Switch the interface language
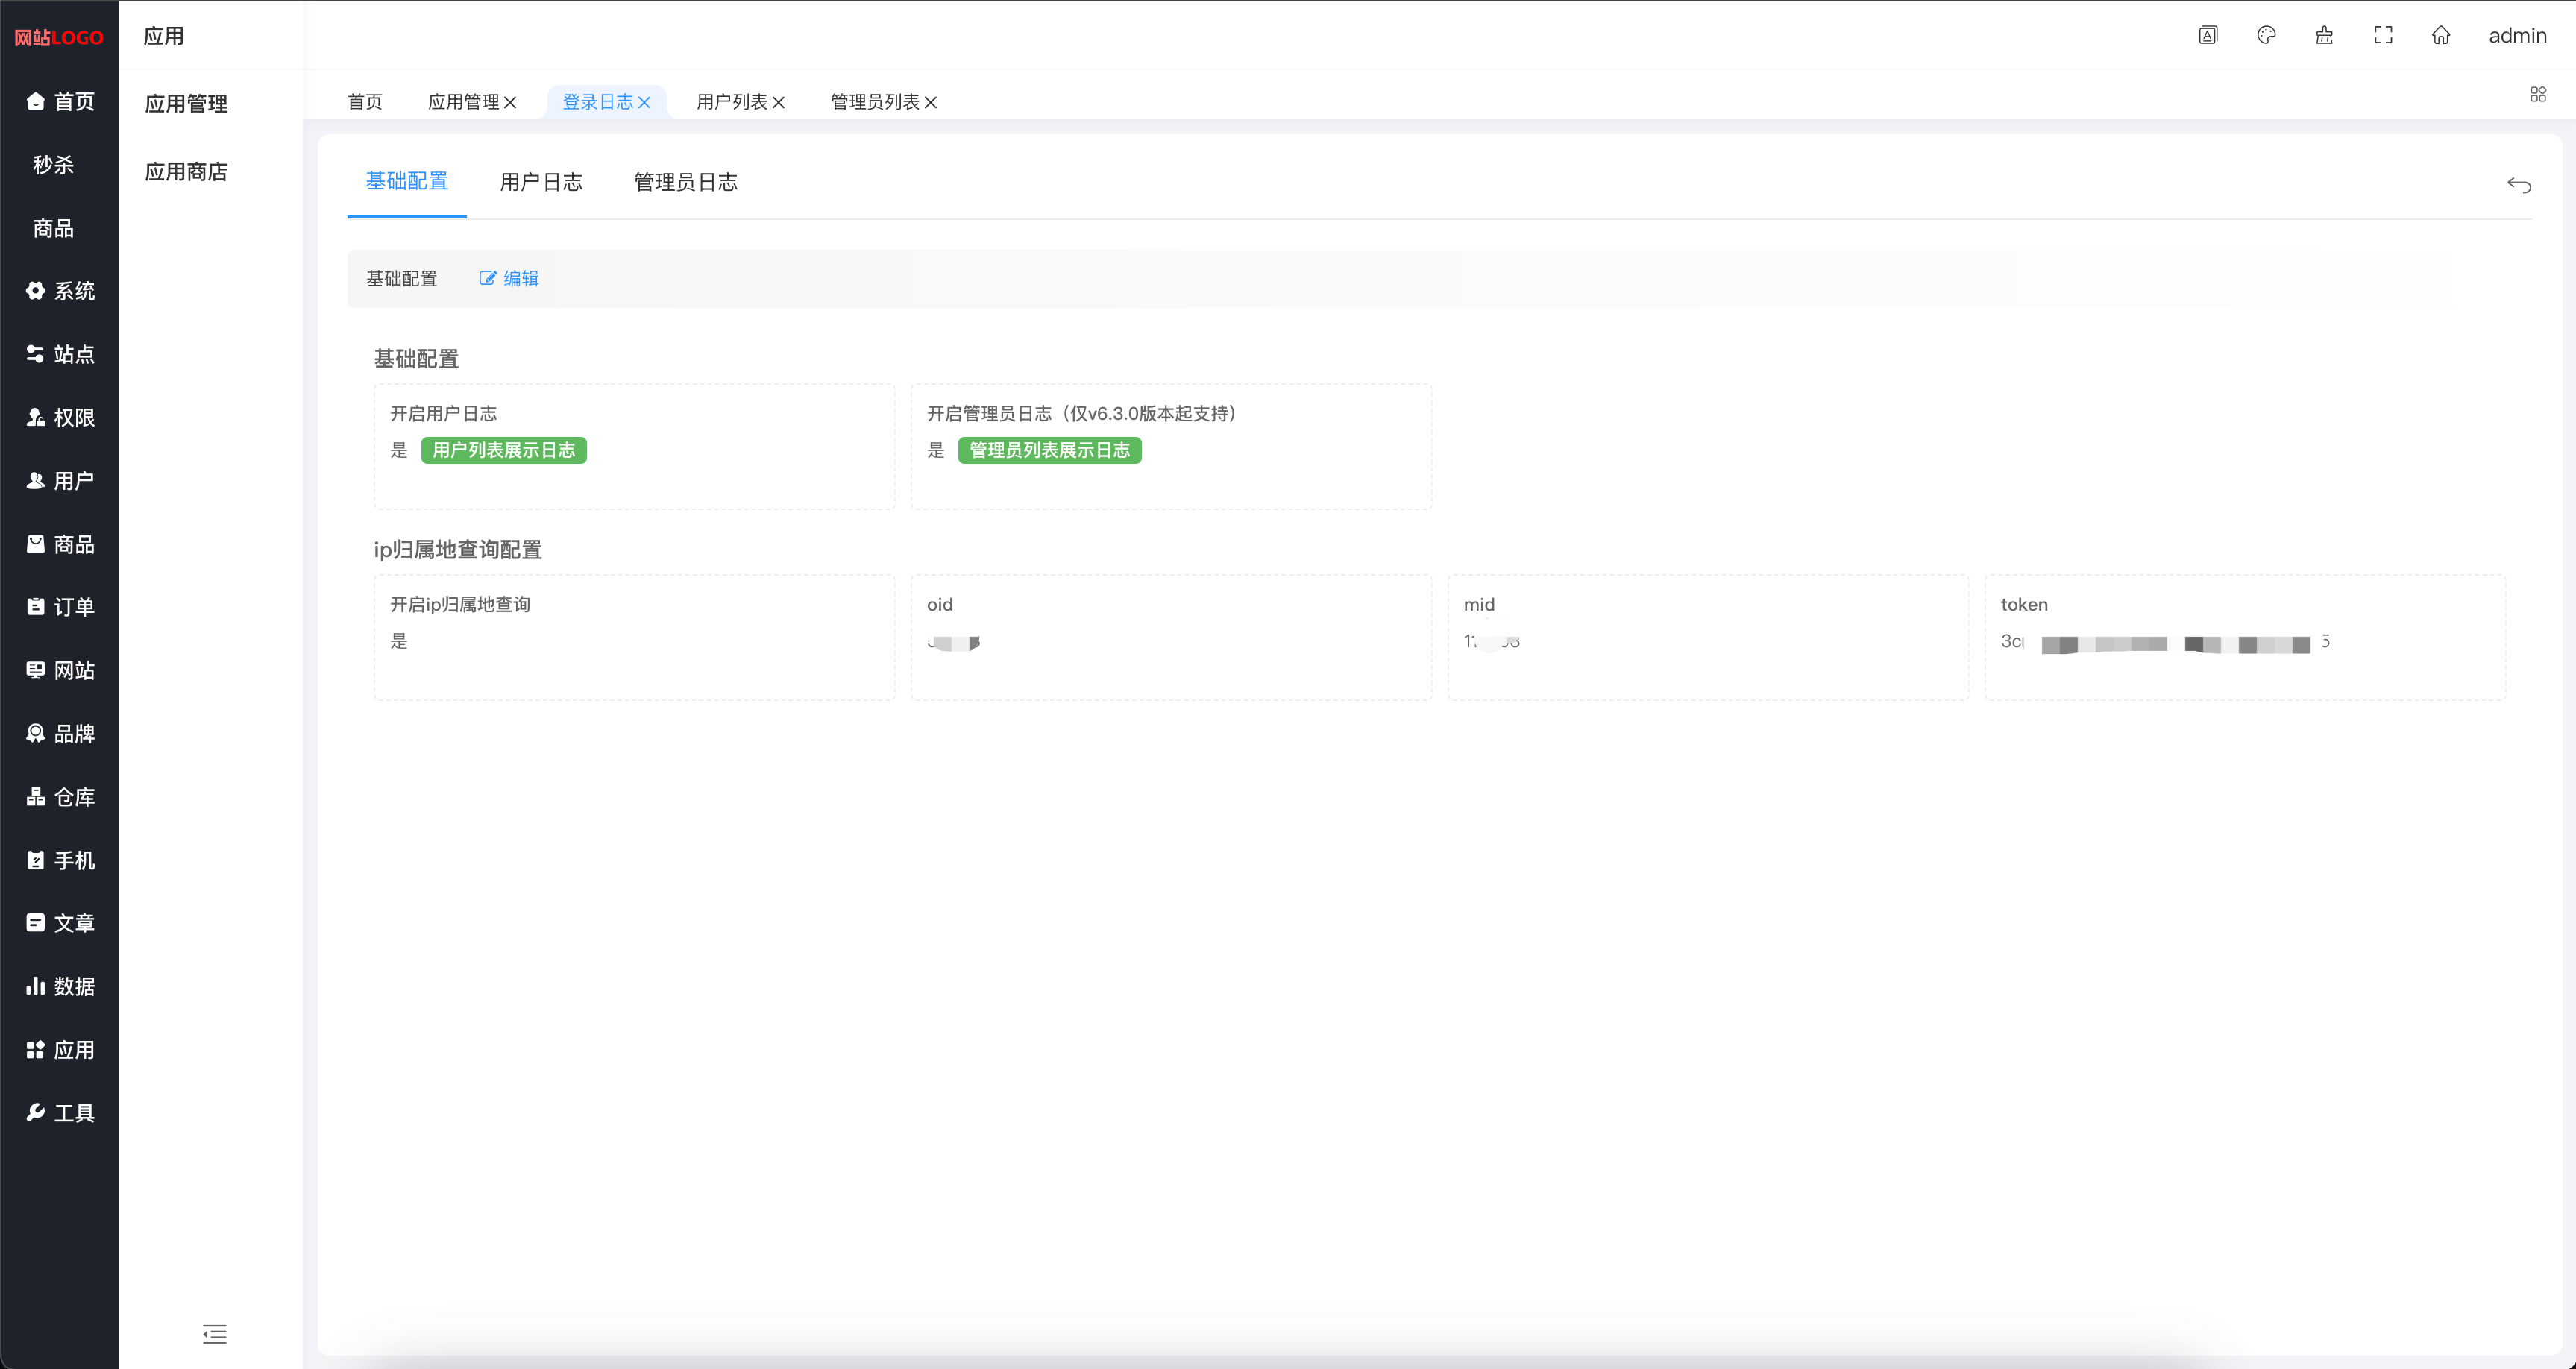 [2208, 35]
